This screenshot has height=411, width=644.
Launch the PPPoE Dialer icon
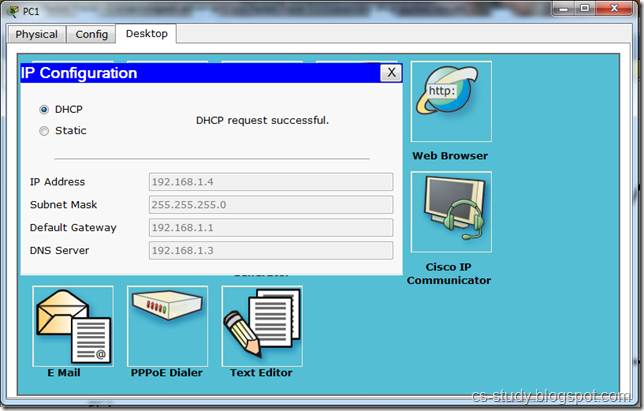click(168, 326)
